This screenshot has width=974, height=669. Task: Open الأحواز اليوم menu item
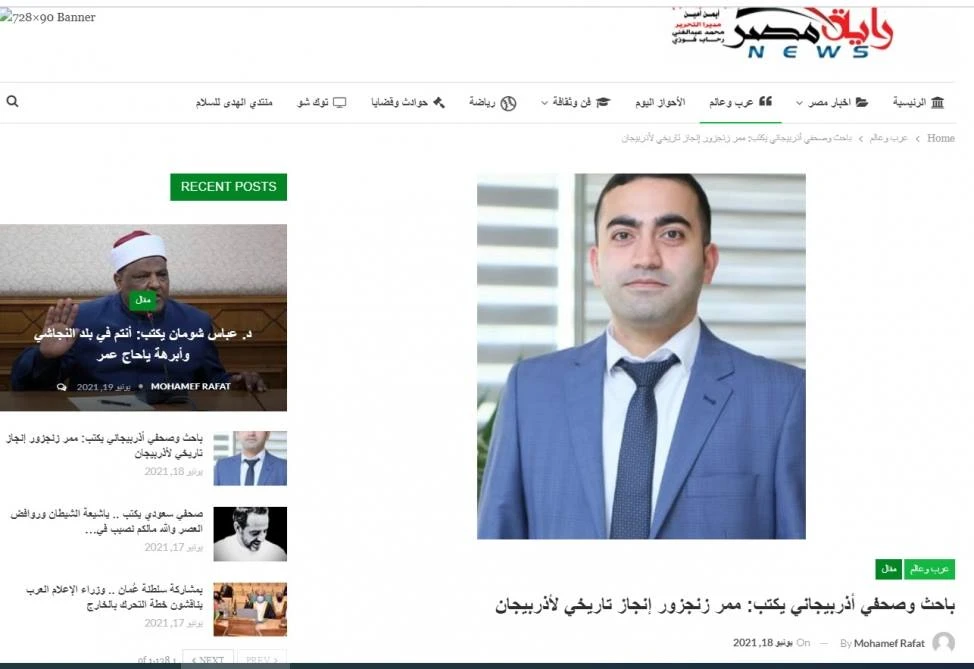tap(660, 102)
